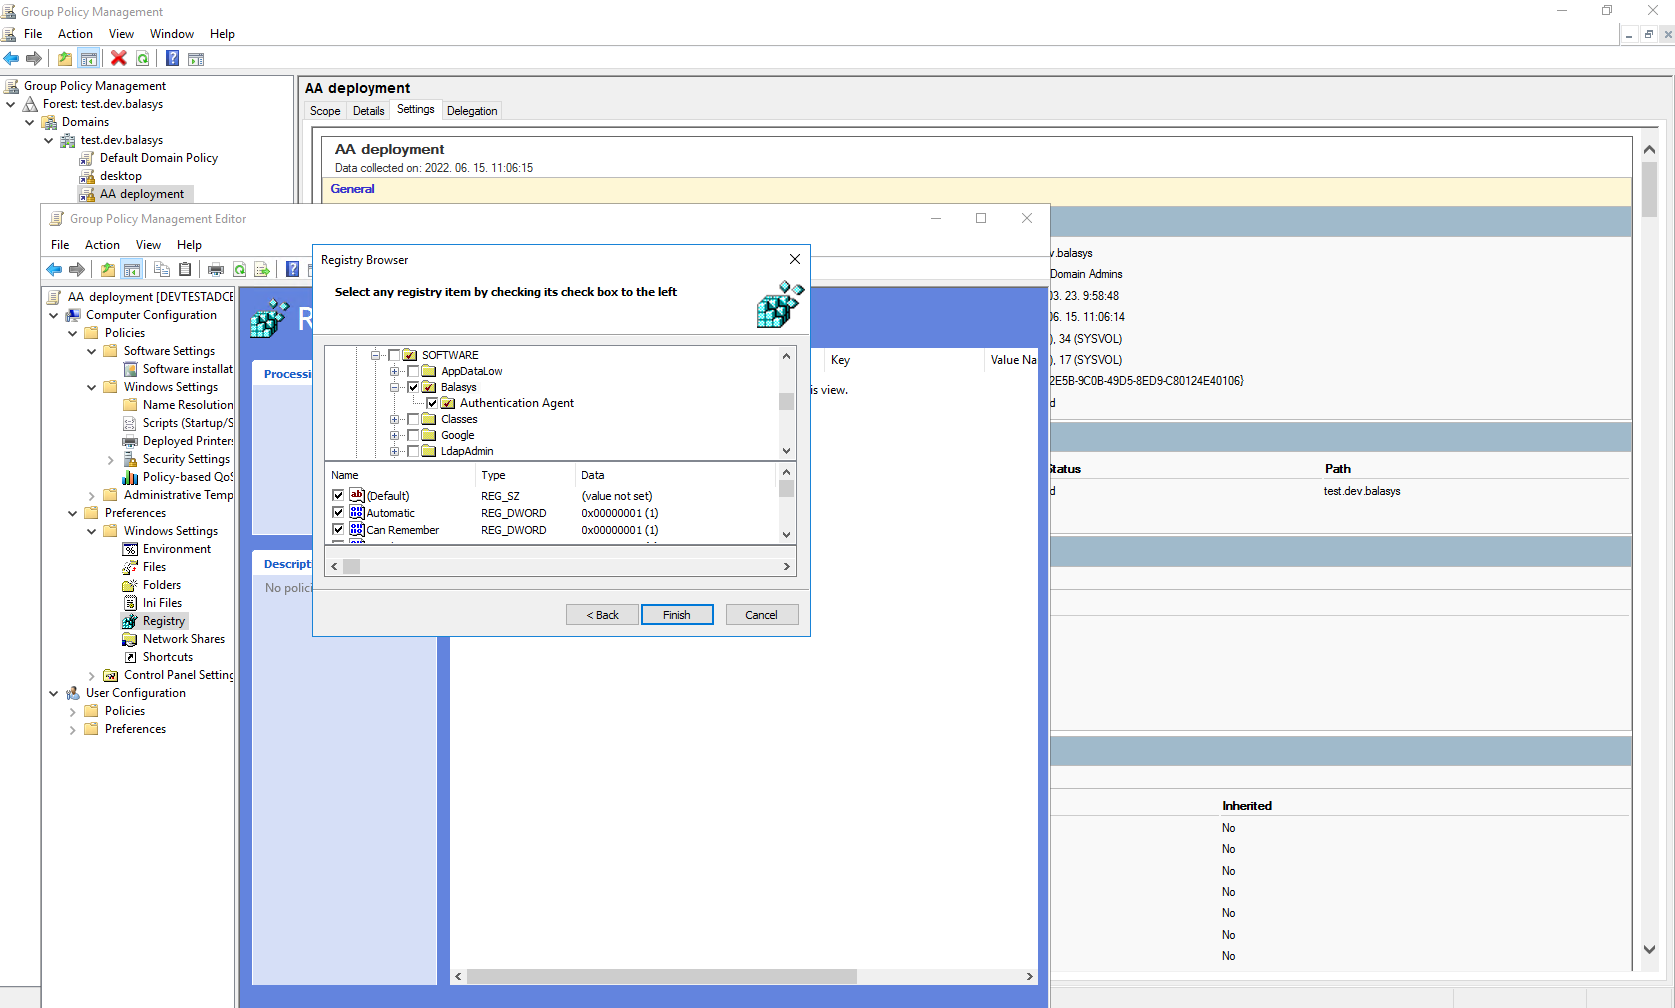Screen dimensions: 1675x1008
Task: Click Refresh icon in Editor toolbar
Action: (x=240, y=269)
